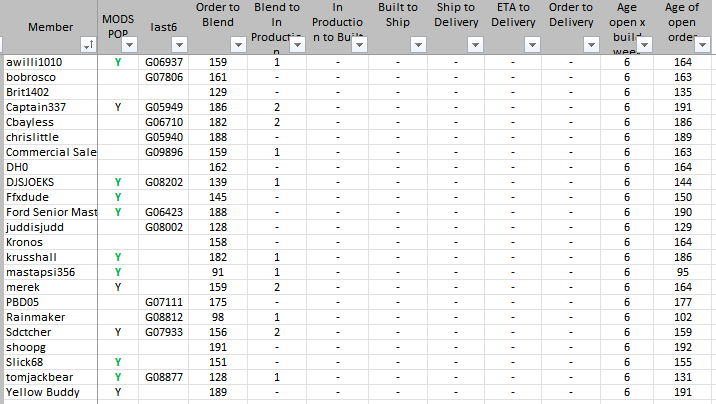This screenshot has width=716, height=404.
Task: Open the Member column sort filter button
Action: 88,45
